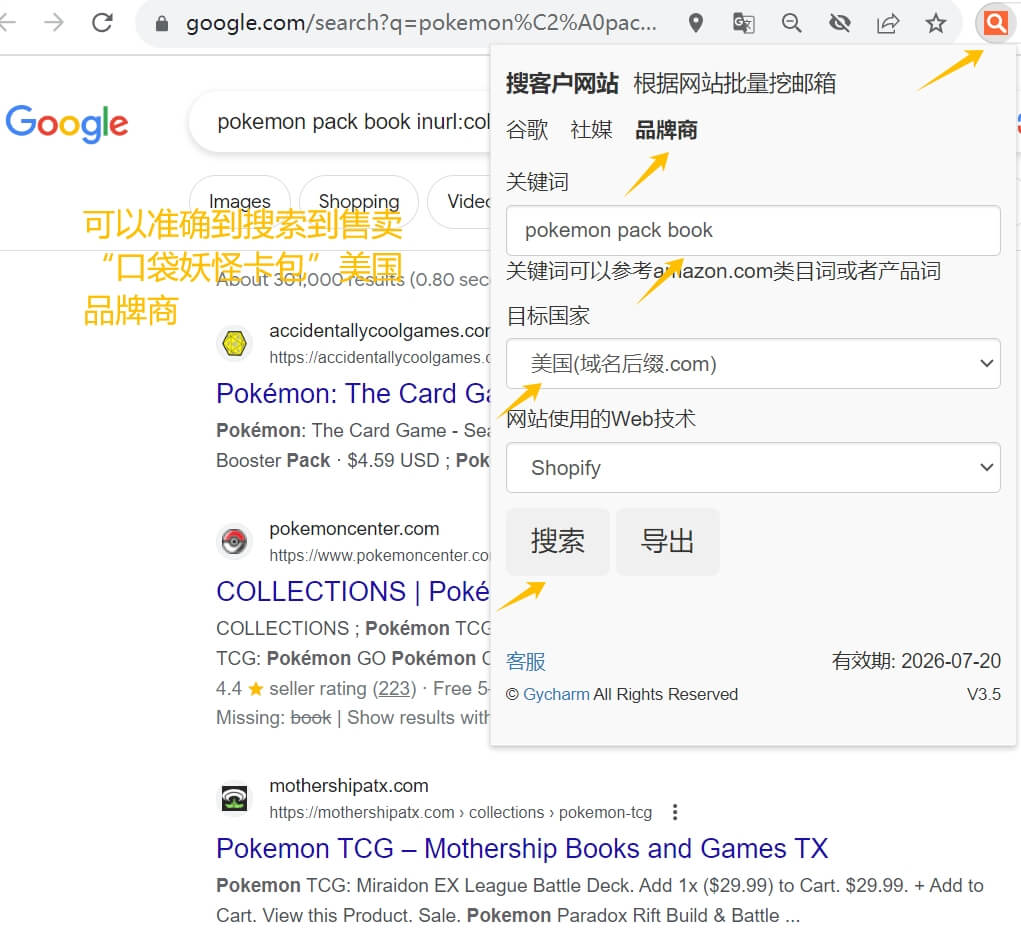Screen dimensions: 1021x934
Task: Share this page via the share icon
Action: point(888,23)
